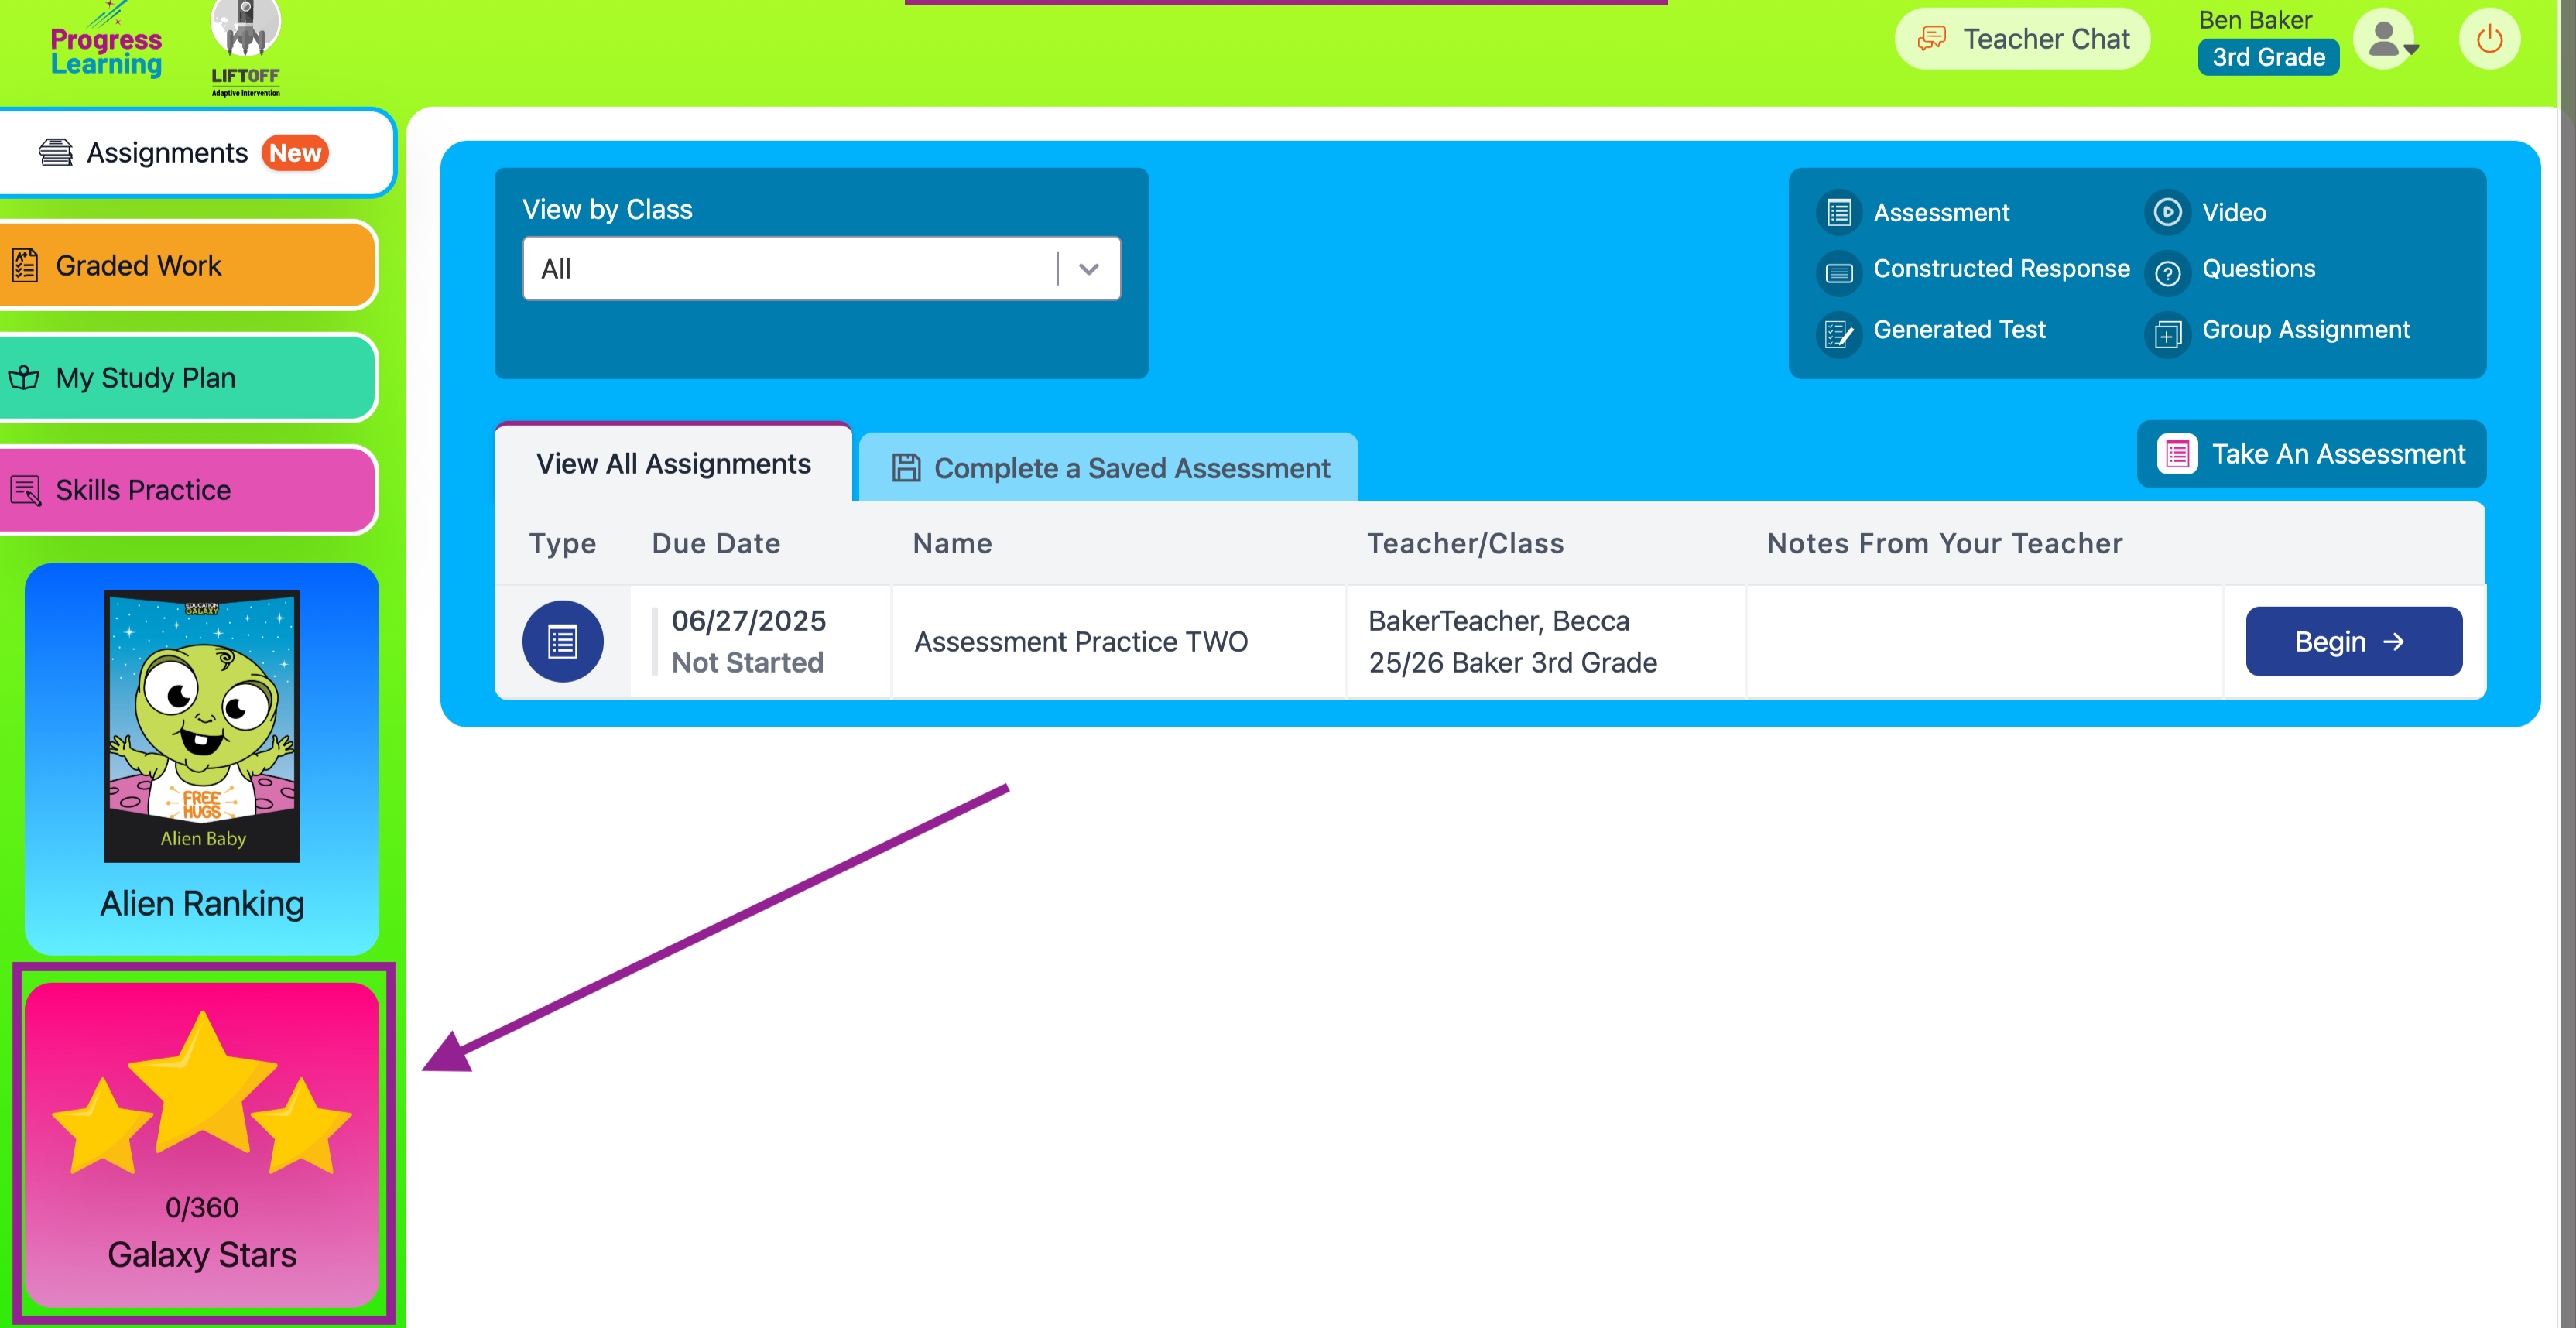Click the 0/360 stars count
Image resolution: width=2576 pixels, height=1328 pixels.
click(202, 1208)
